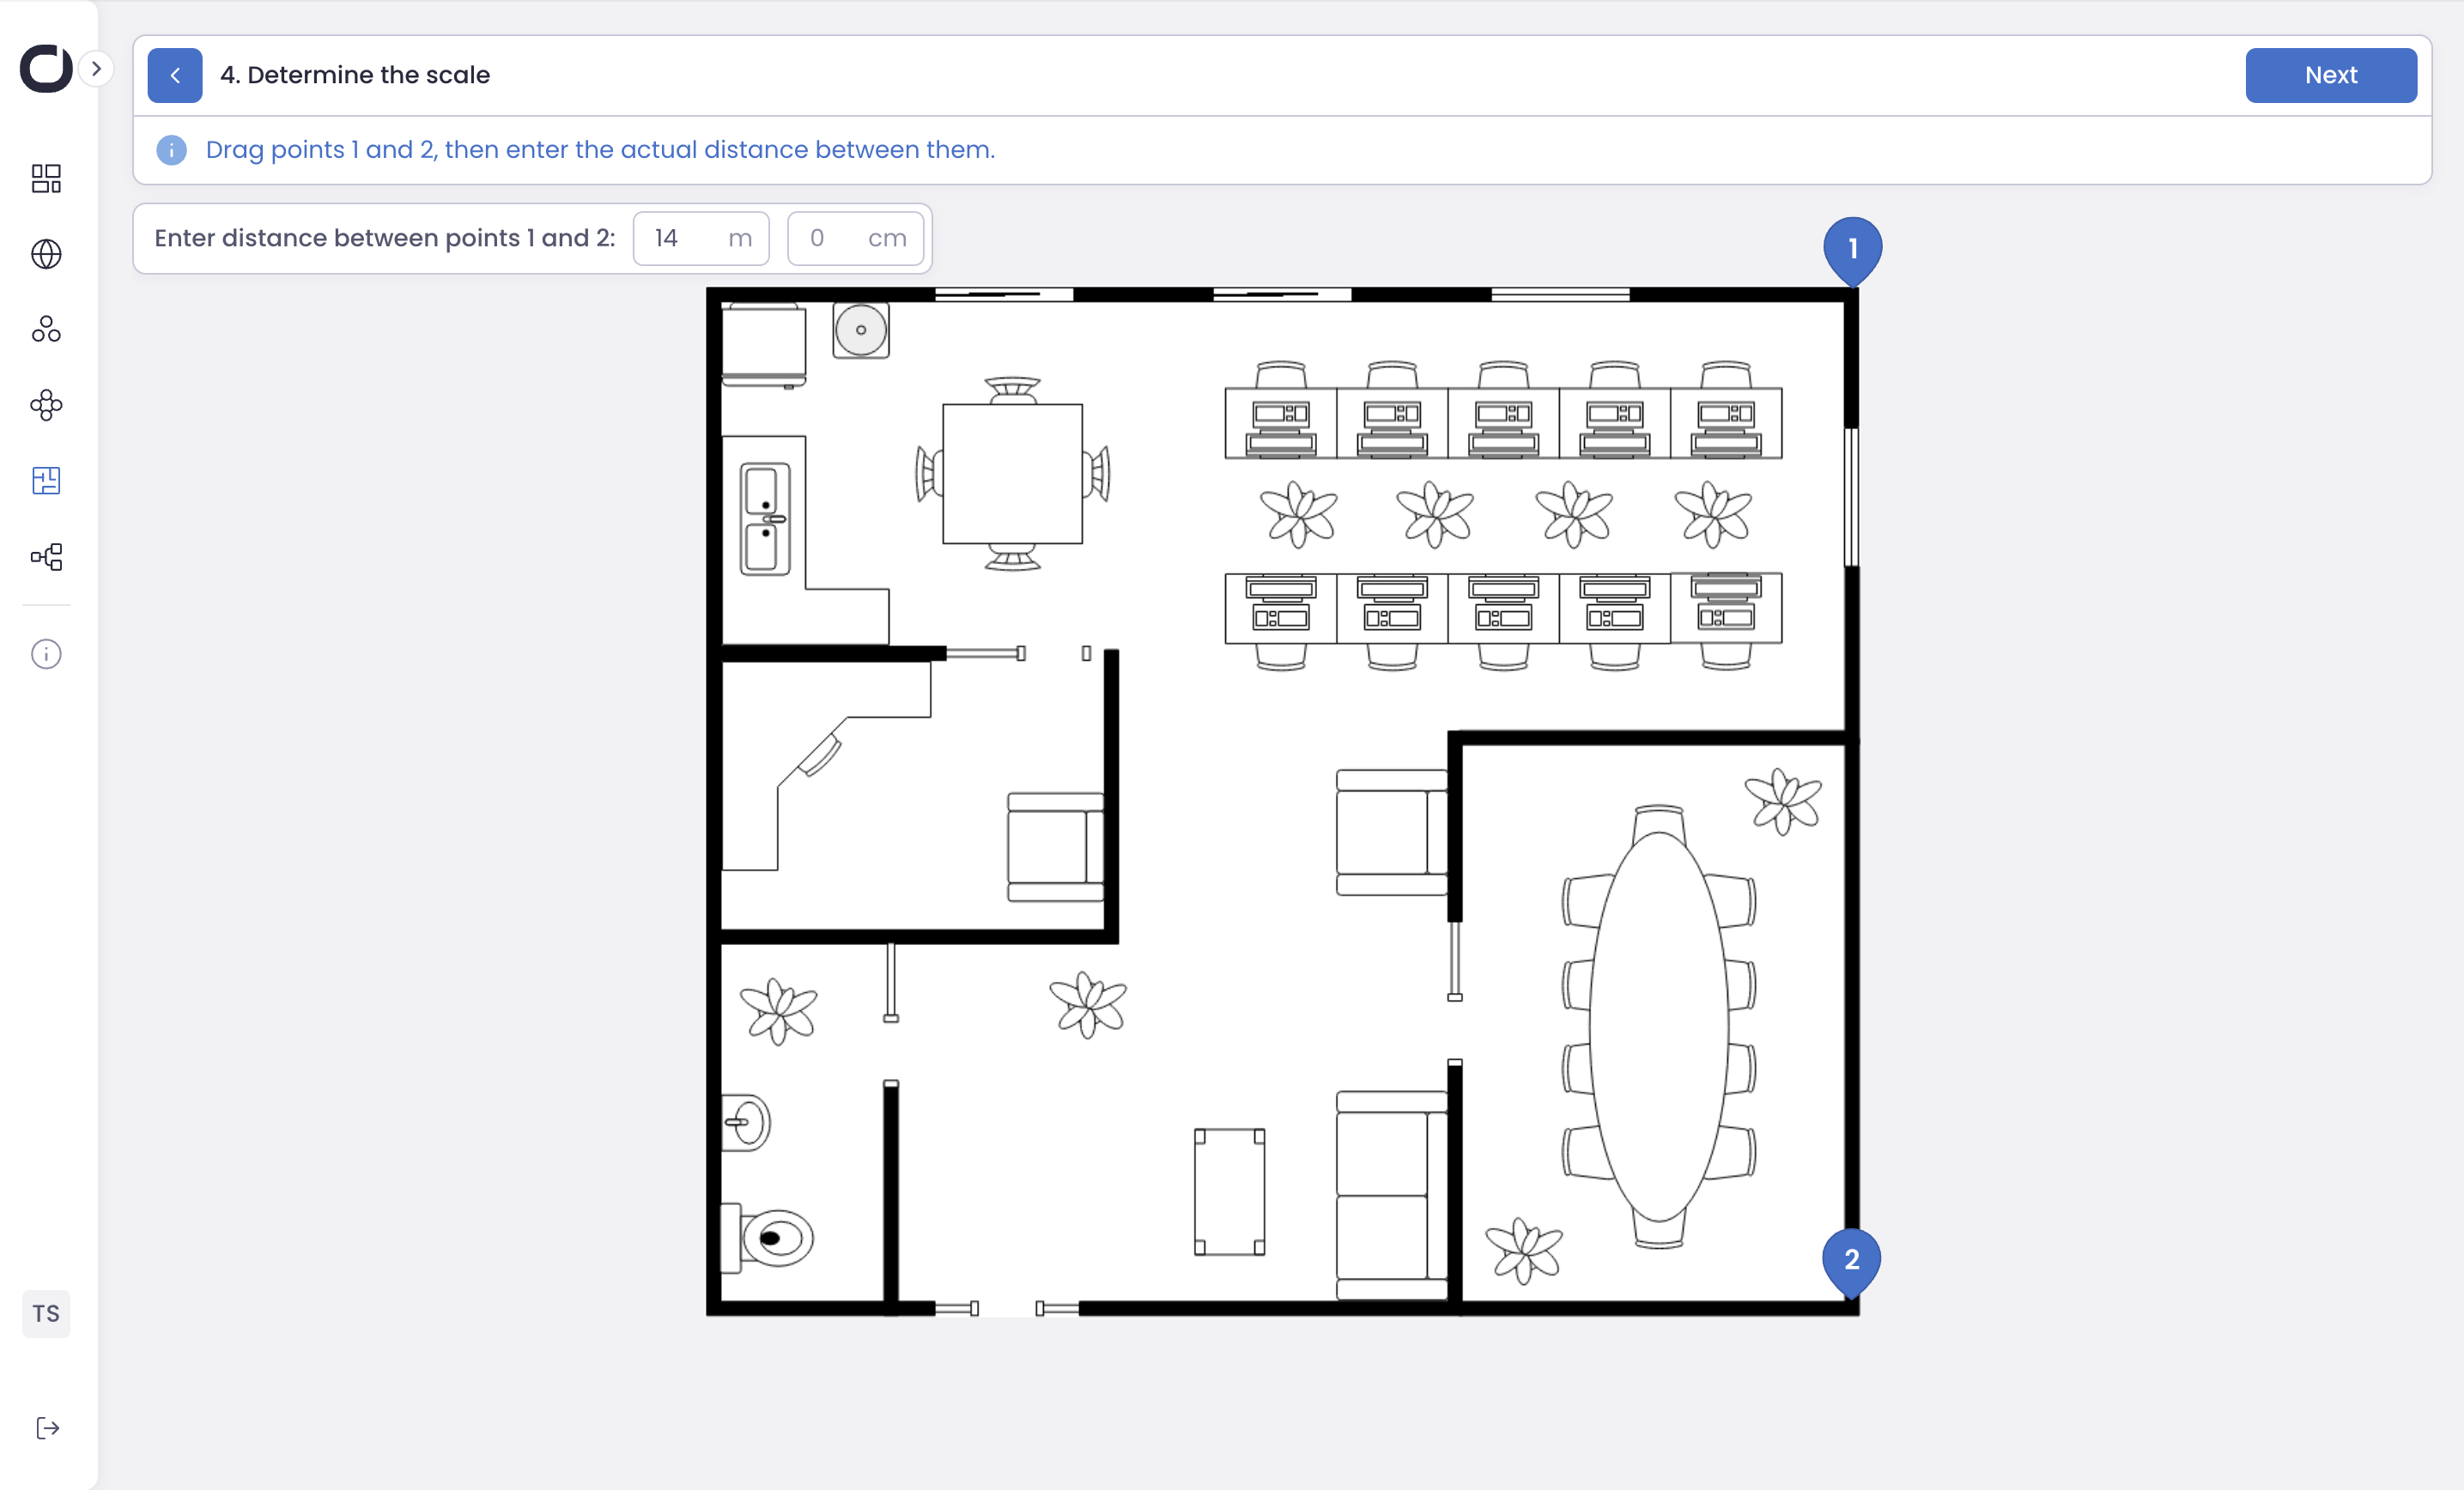Click the logout icon at sidebar bottom

point(47,1428)
